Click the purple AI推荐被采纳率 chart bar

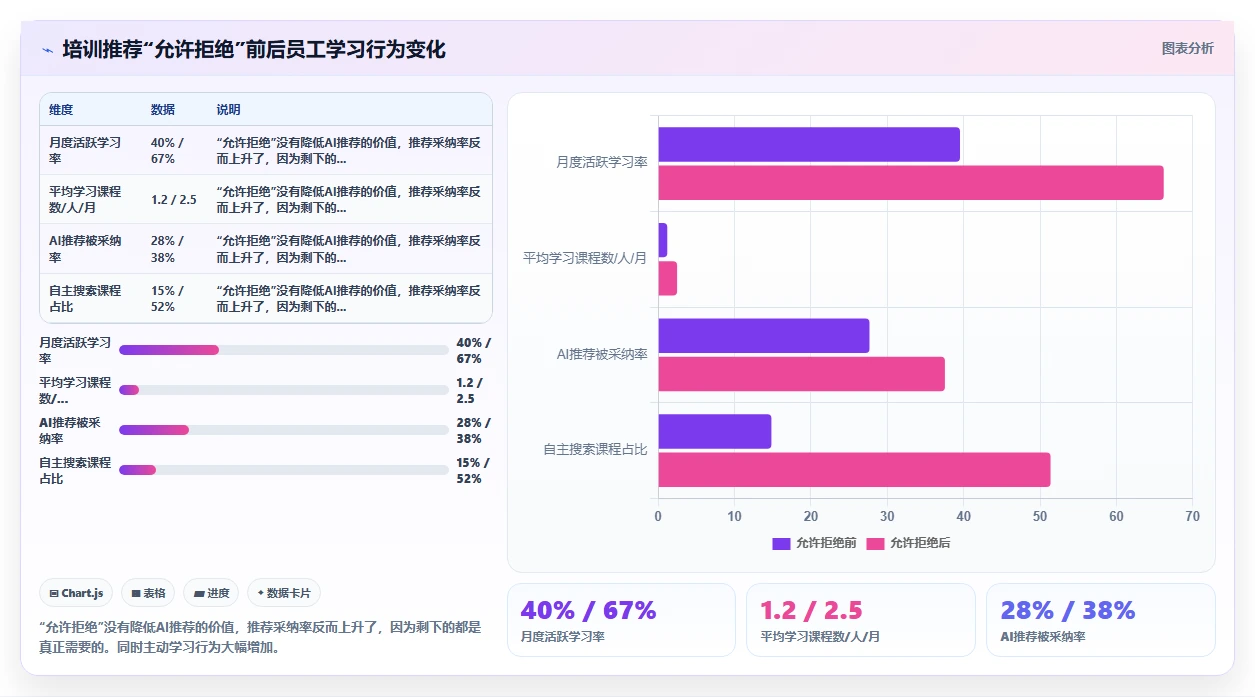click(x=764, y=335)
